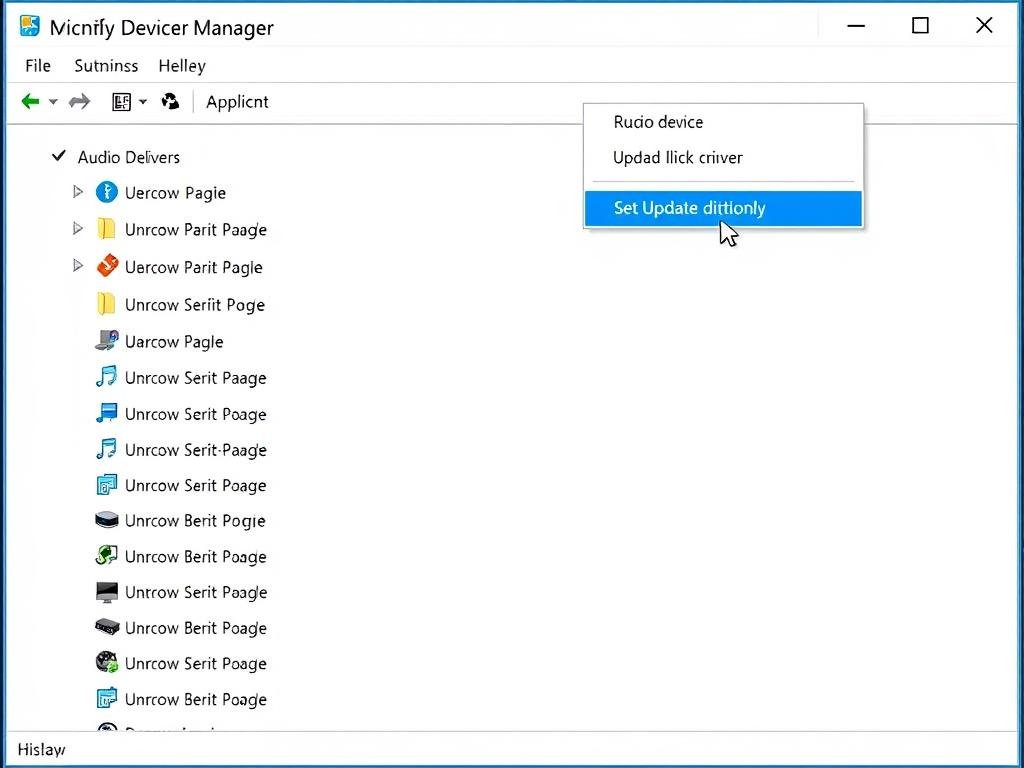Click the yellow folder icon of Unrcow Seriit Poge
This screenshot has width=1024, height=768.
point(106,304)
